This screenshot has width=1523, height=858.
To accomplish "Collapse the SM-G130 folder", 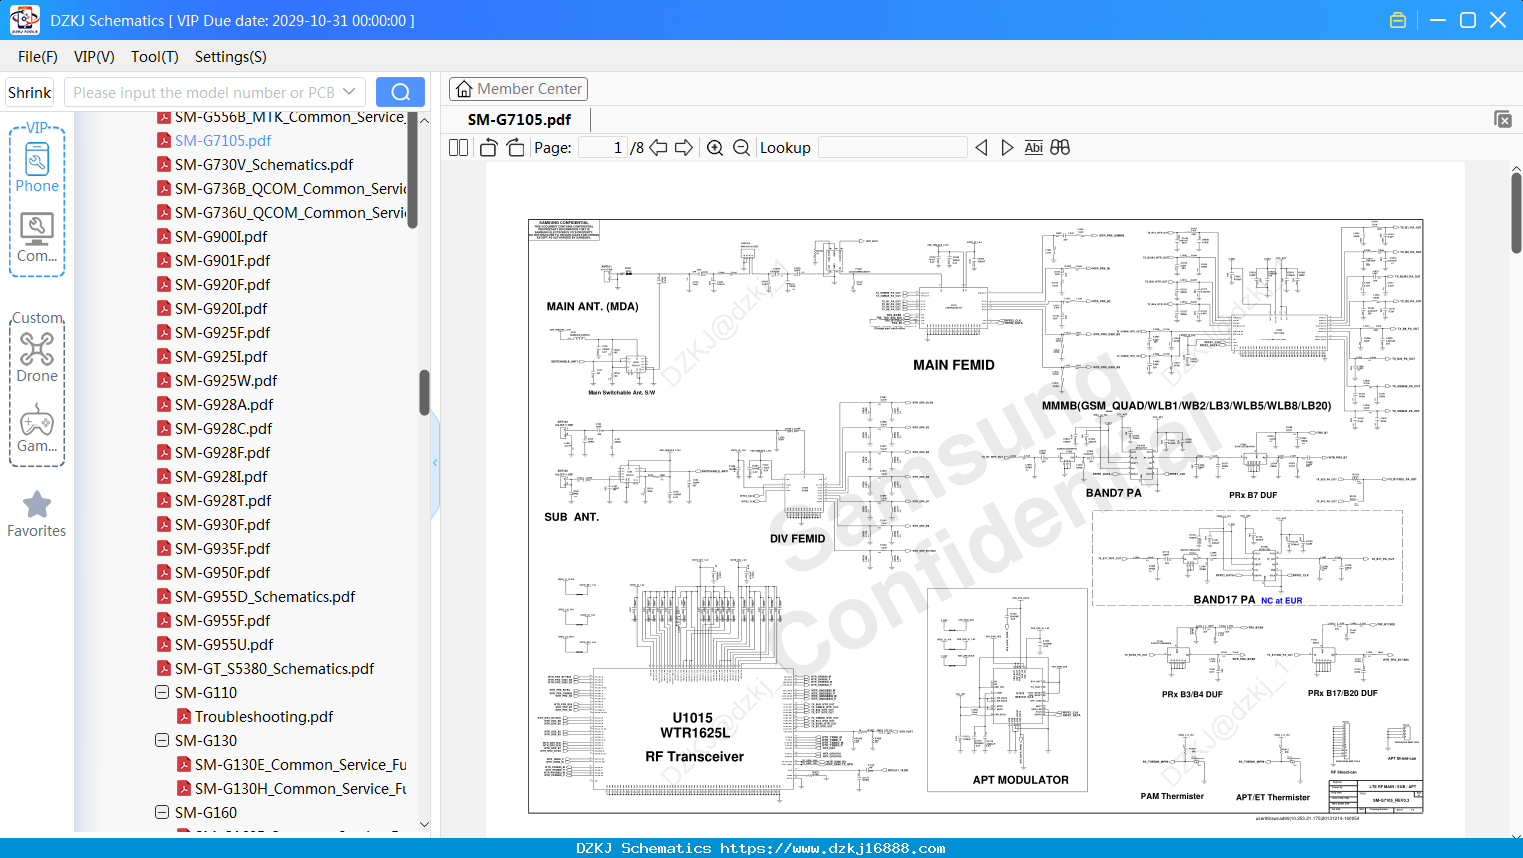I will tap(162, 740).
